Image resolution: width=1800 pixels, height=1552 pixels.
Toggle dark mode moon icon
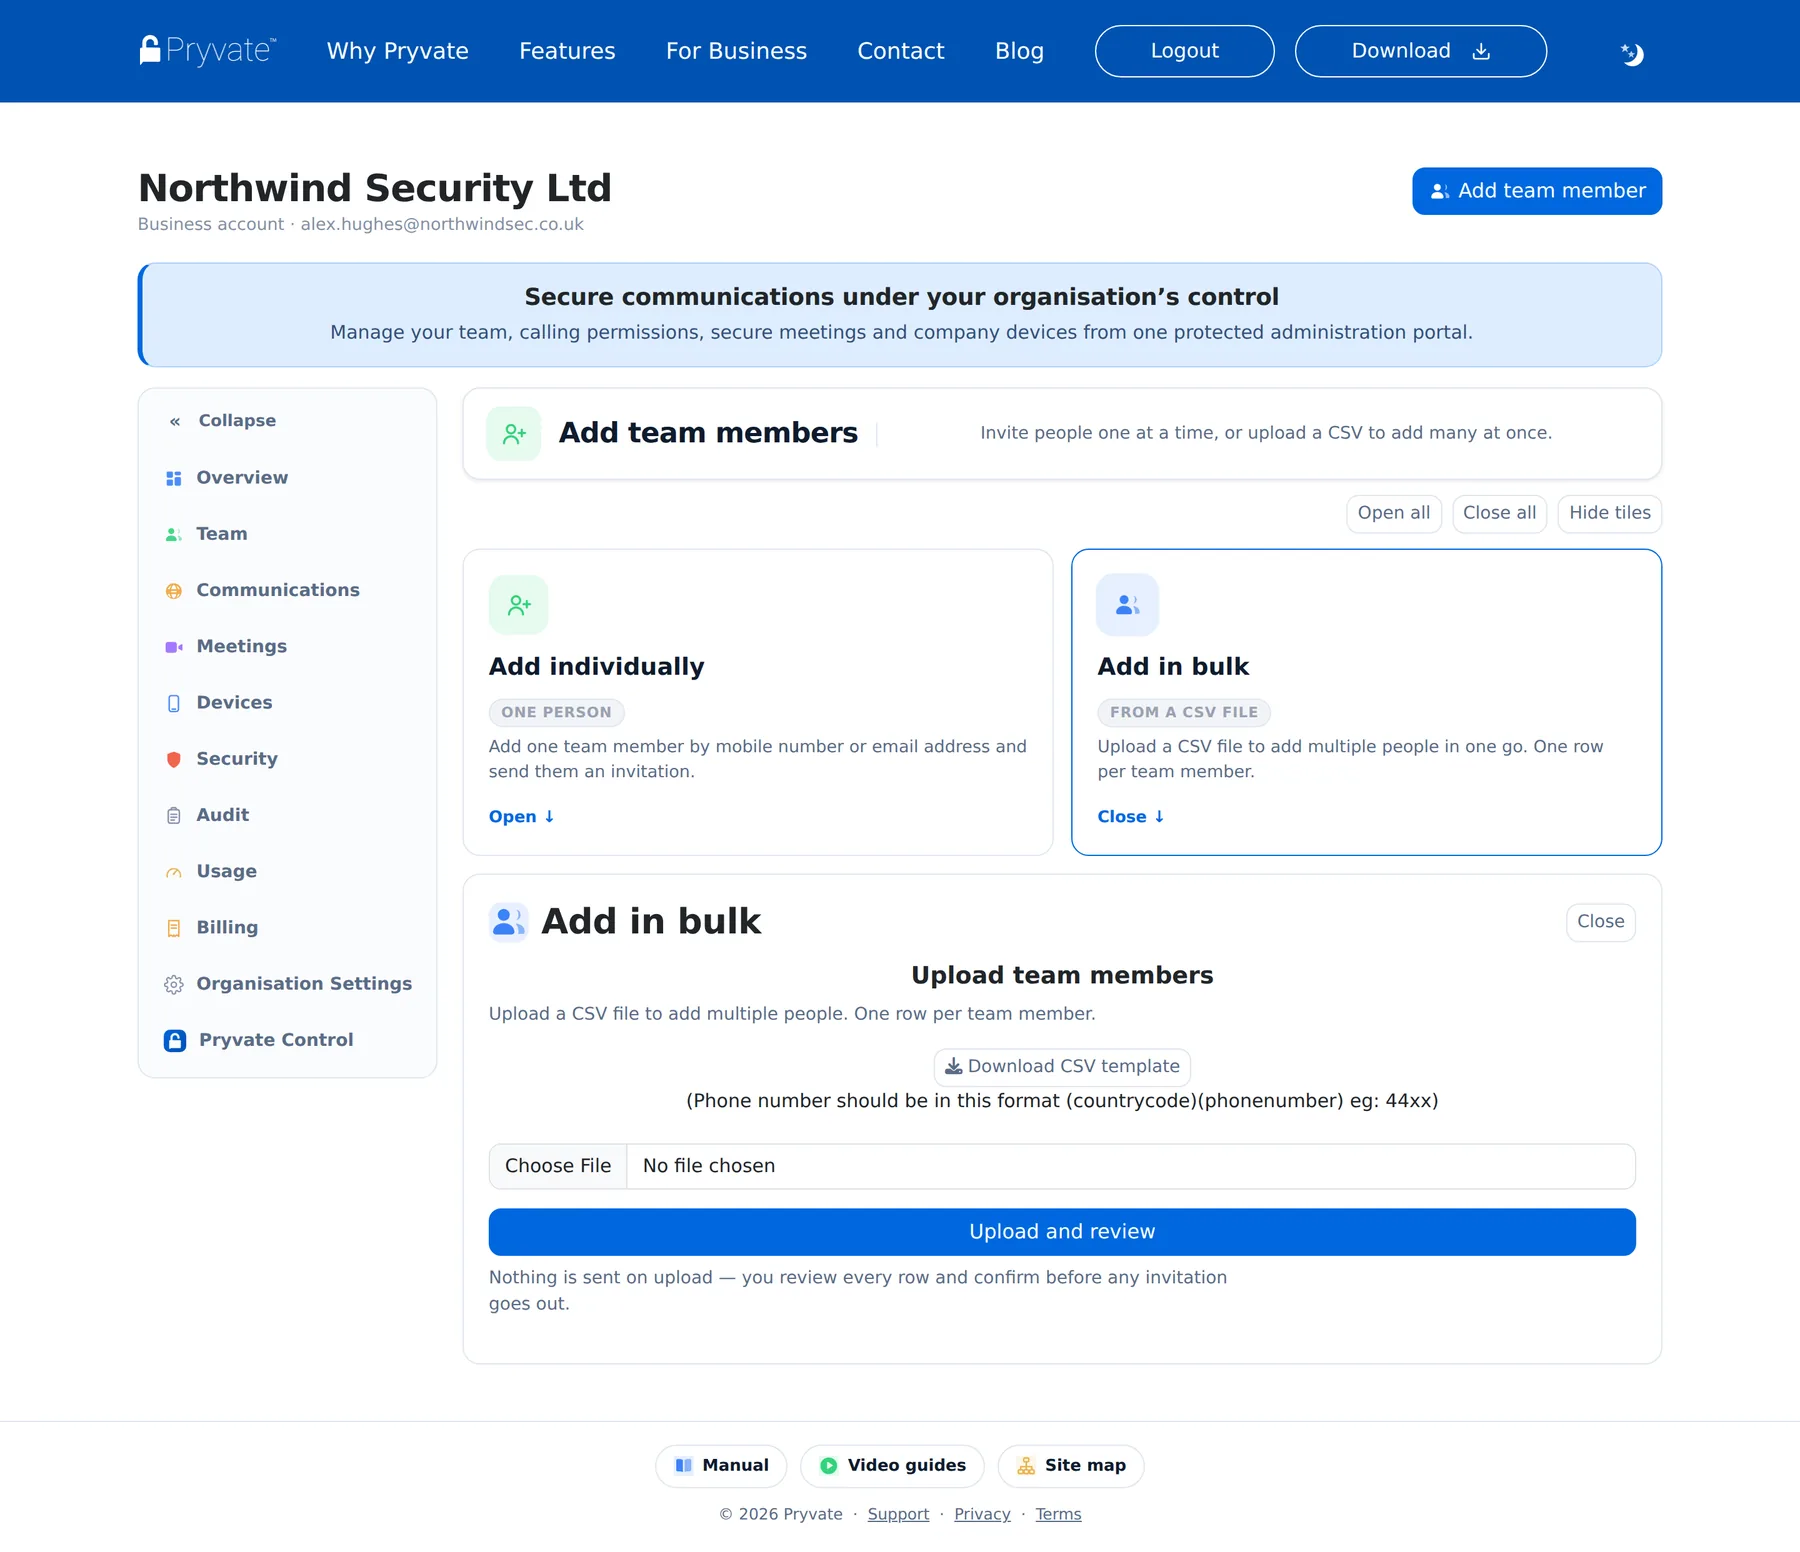click(1632, 53)
